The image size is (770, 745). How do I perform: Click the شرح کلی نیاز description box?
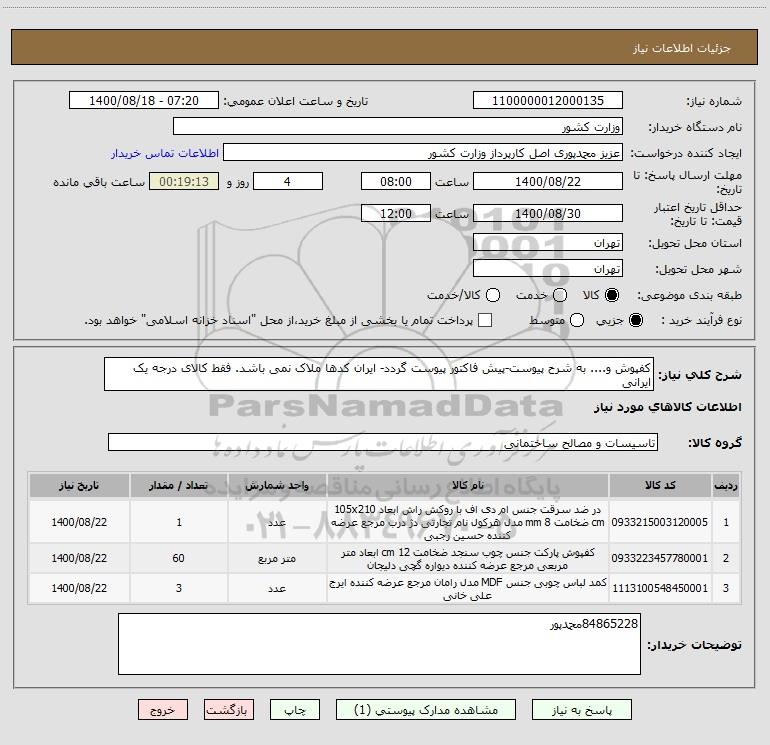pyautogui.click(x=379, y=374)
